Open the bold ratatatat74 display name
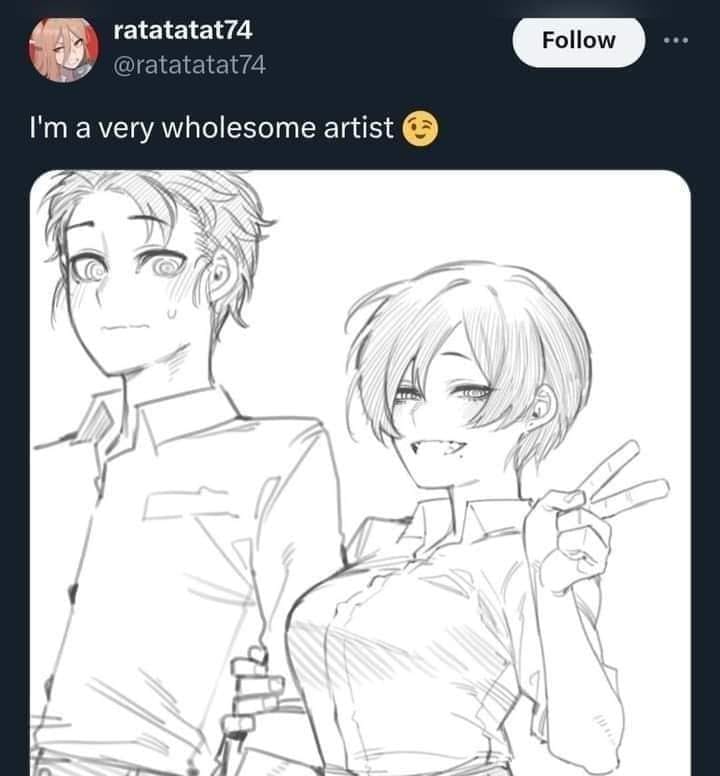Screen dimensions: 720x776 [183, 30]
